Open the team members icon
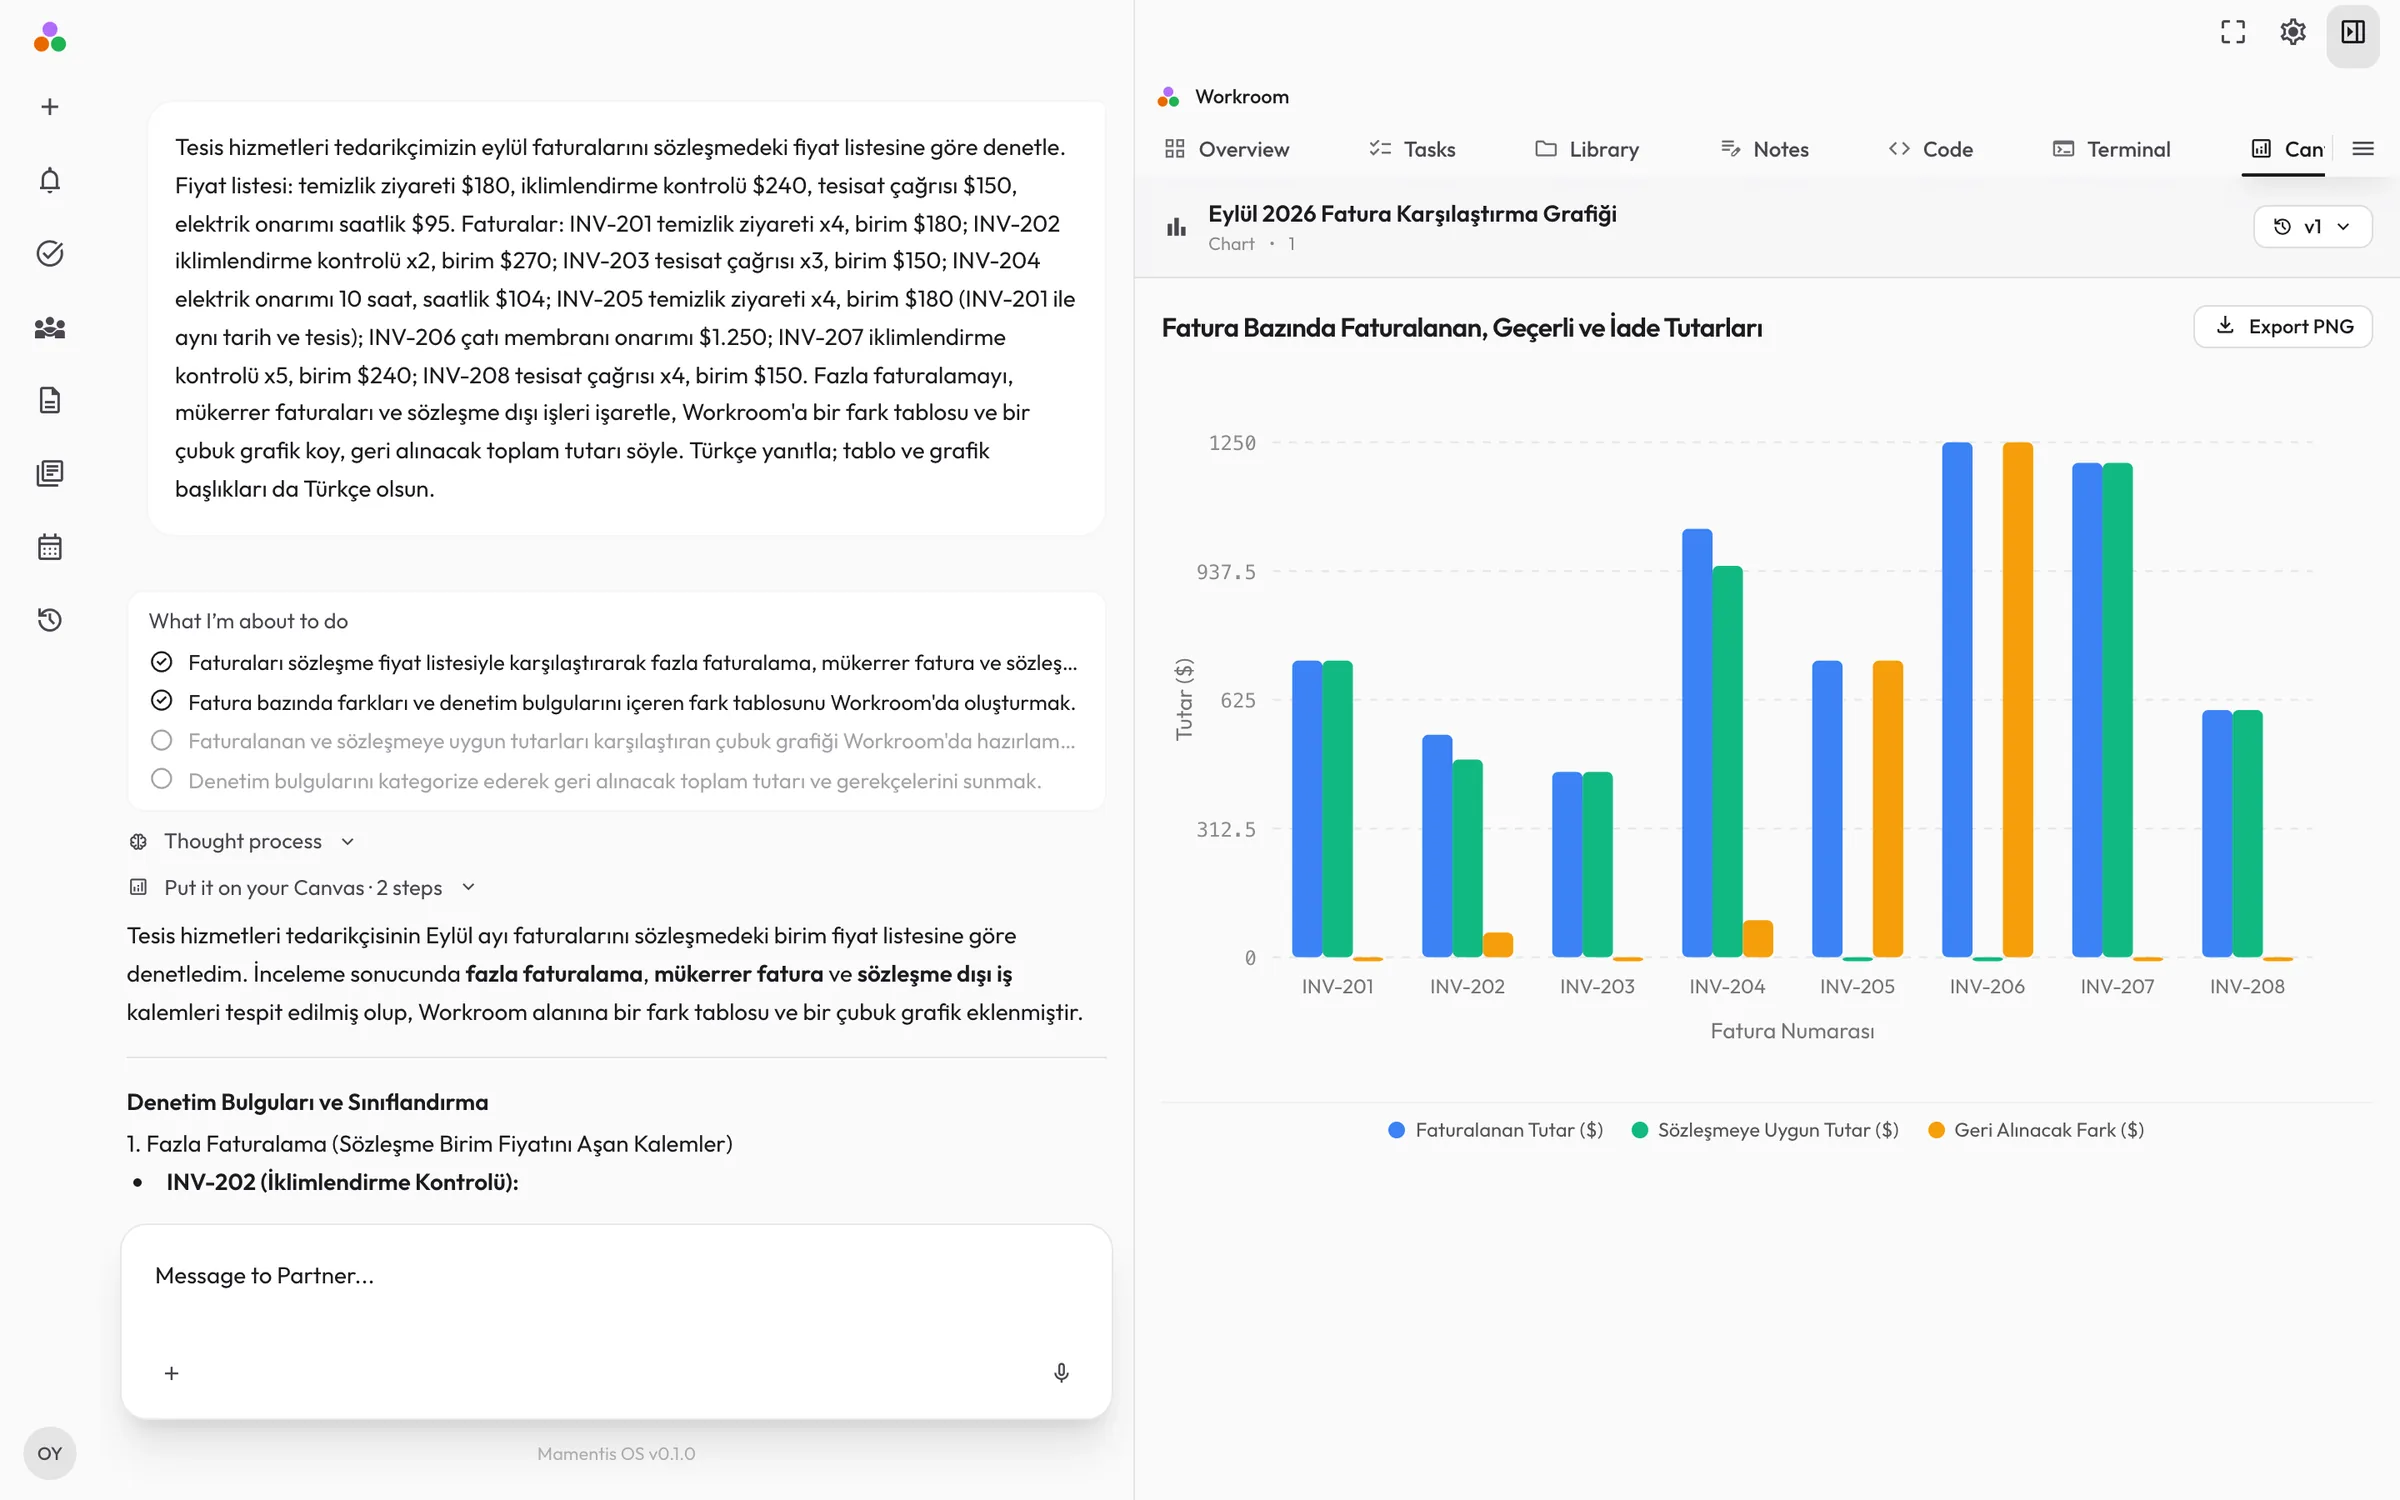 coord(49,327)
